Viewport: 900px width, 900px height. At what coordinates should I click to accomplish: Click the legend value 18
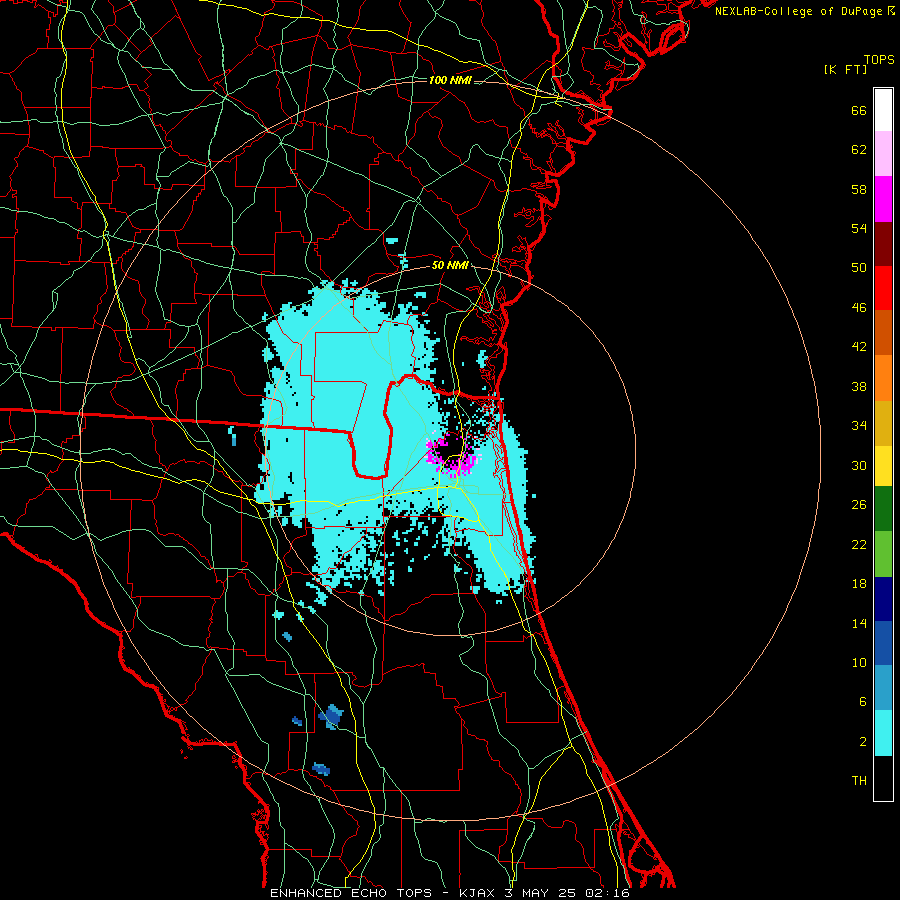(x=859, y=584)
